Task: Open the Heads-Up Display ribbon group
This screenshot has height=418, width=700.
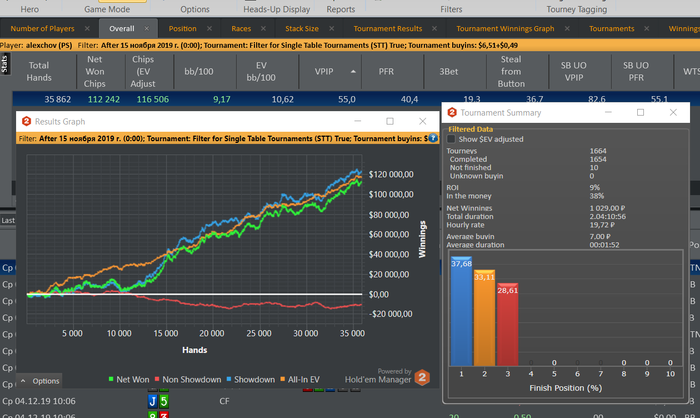Action: click(276, 9)
